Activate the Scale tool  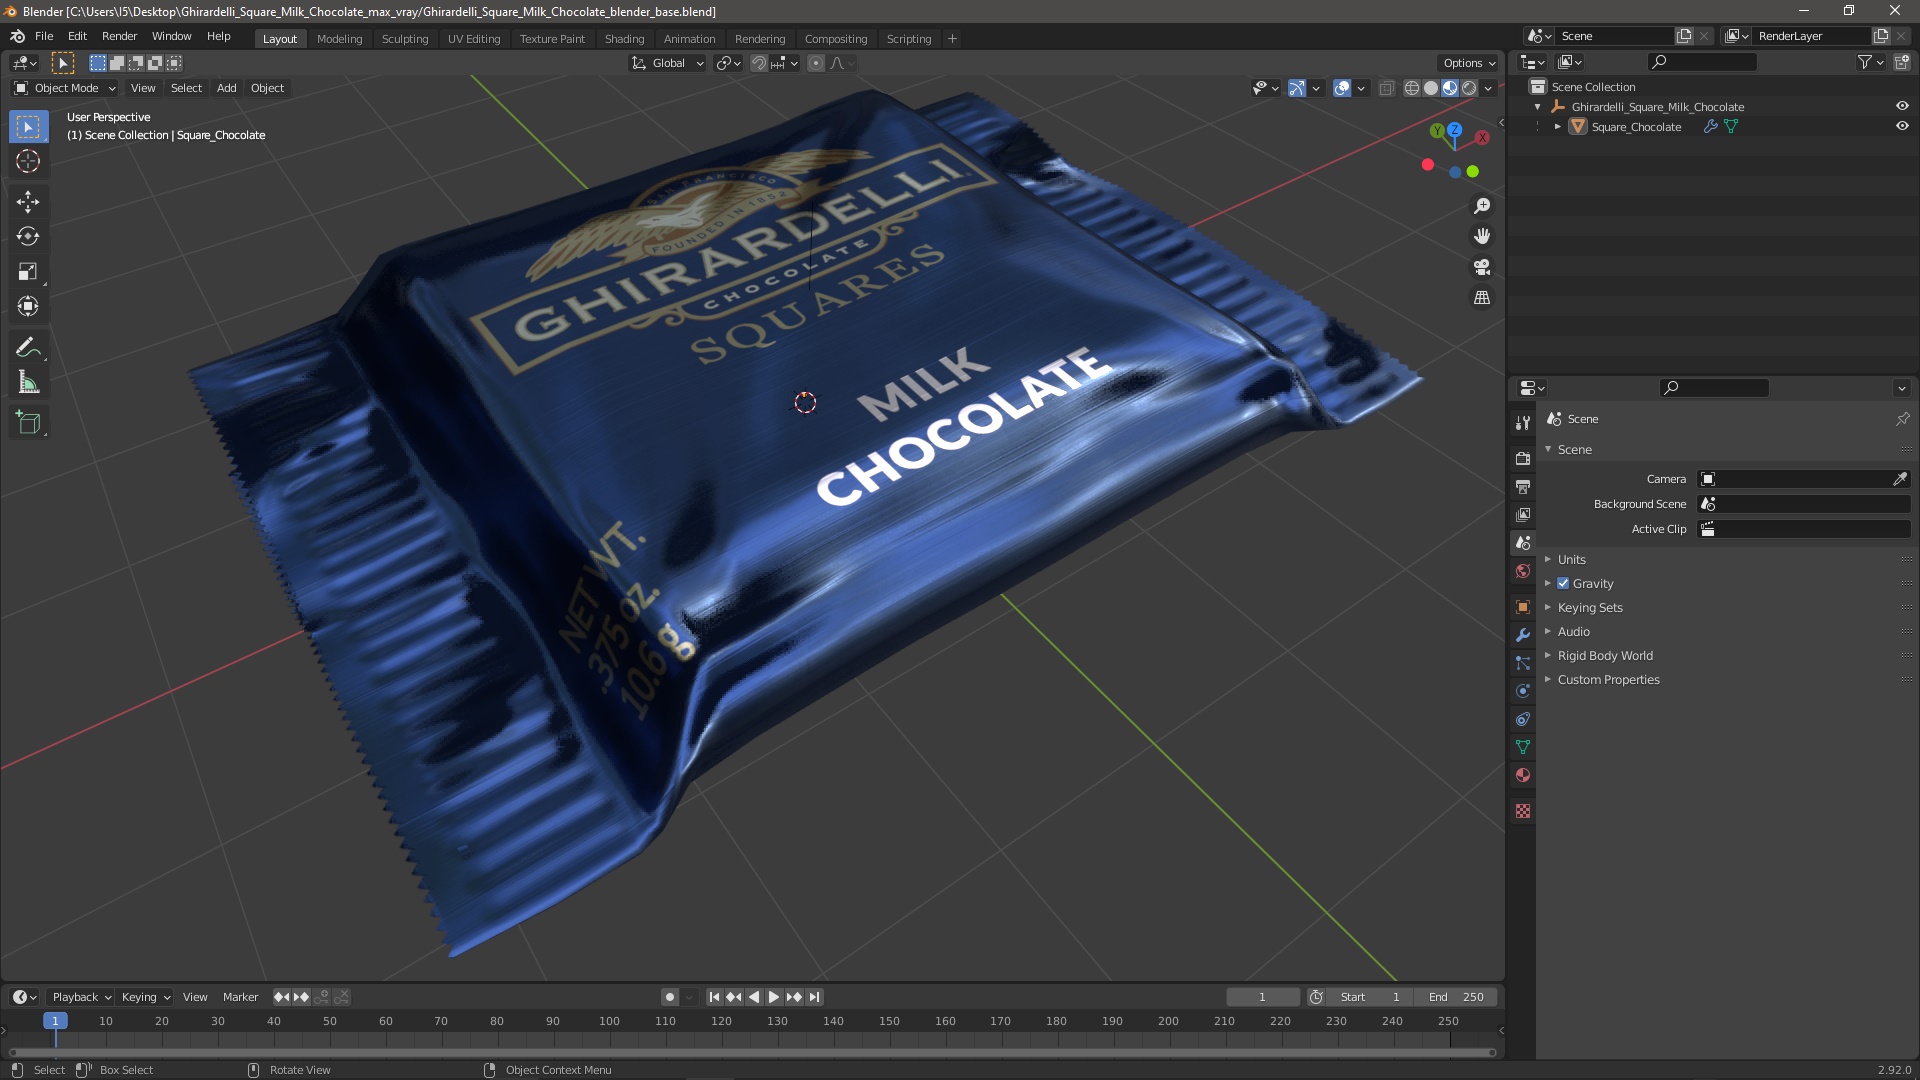[x=28, y=272]
